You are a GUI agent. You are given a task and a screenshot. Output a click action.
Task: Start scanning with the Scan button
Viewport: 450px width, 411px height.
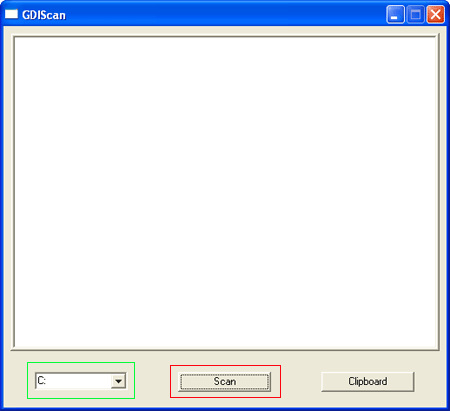pos(224,381)
